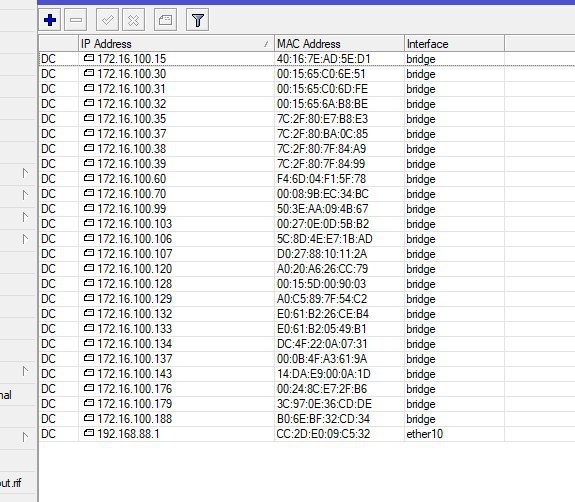Viewport: 575px width, 502px height.
Task: Click MAC address F4:6D:04:F1:5F:78
Action: 322,179
